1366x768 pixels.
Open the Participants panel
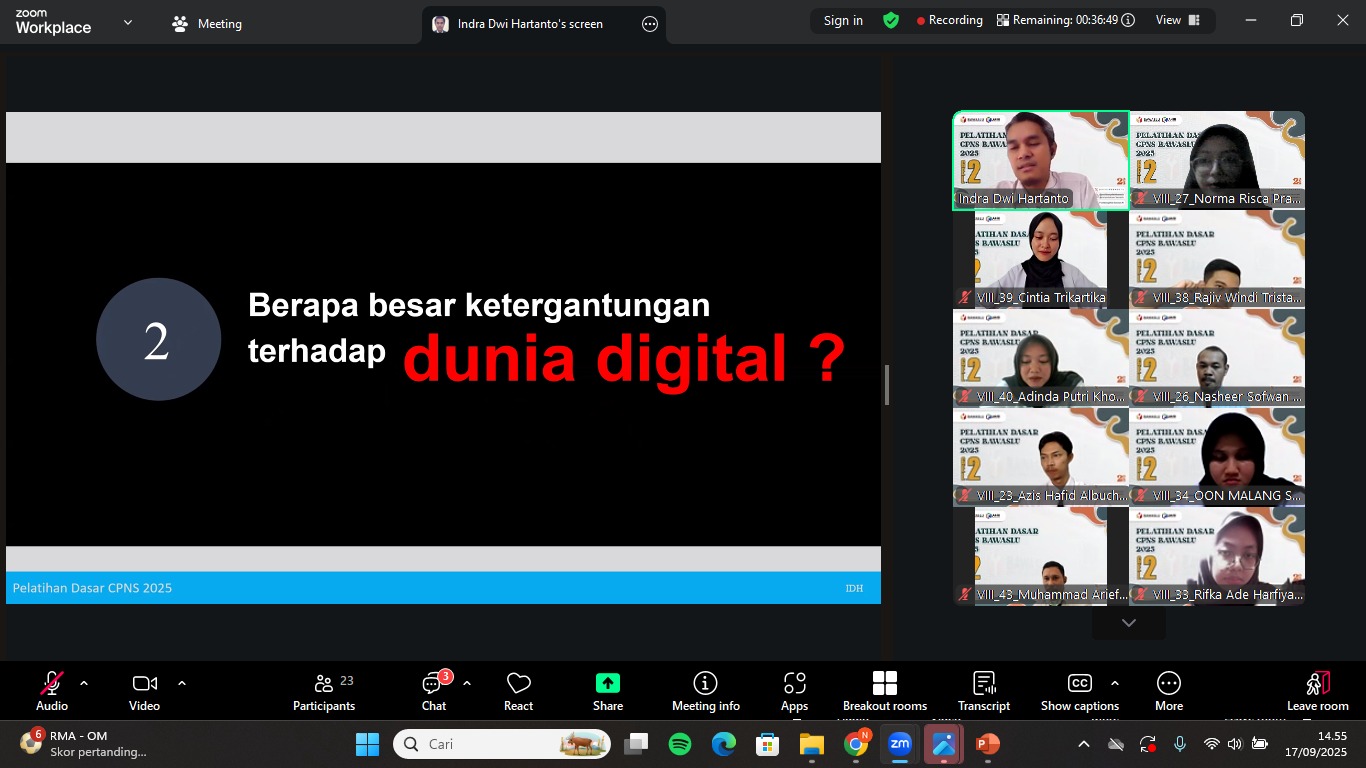click(x=324, y=690)
